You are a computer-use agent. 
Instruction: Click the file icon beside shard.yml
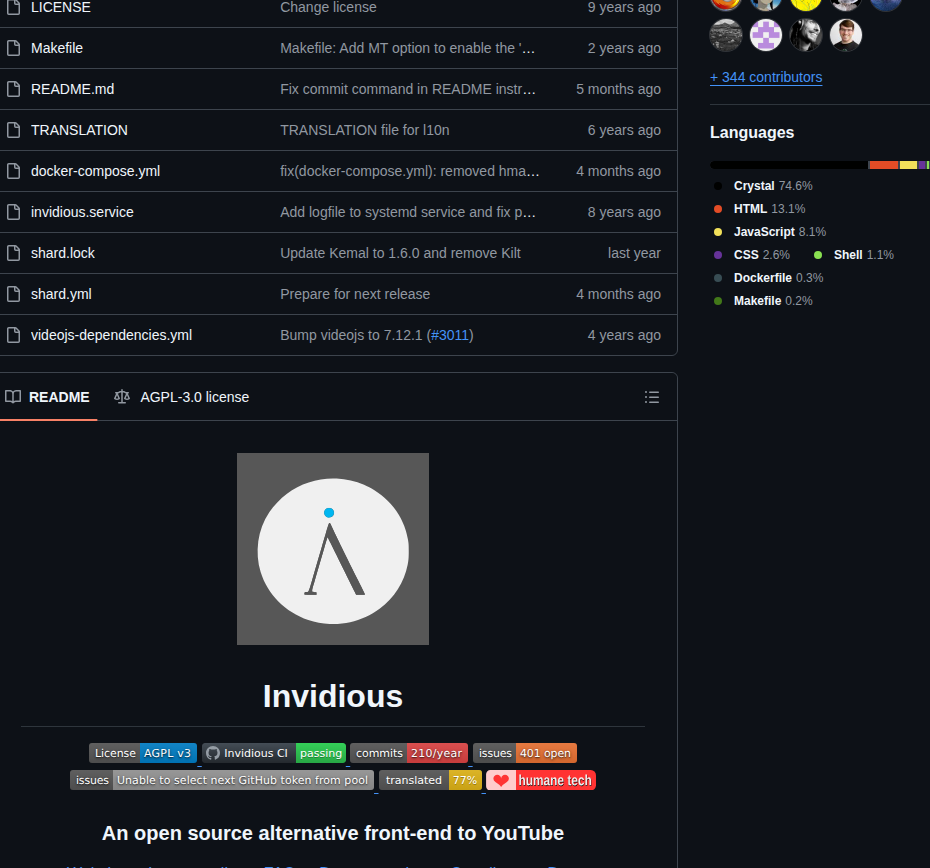[x=14, y=294]
